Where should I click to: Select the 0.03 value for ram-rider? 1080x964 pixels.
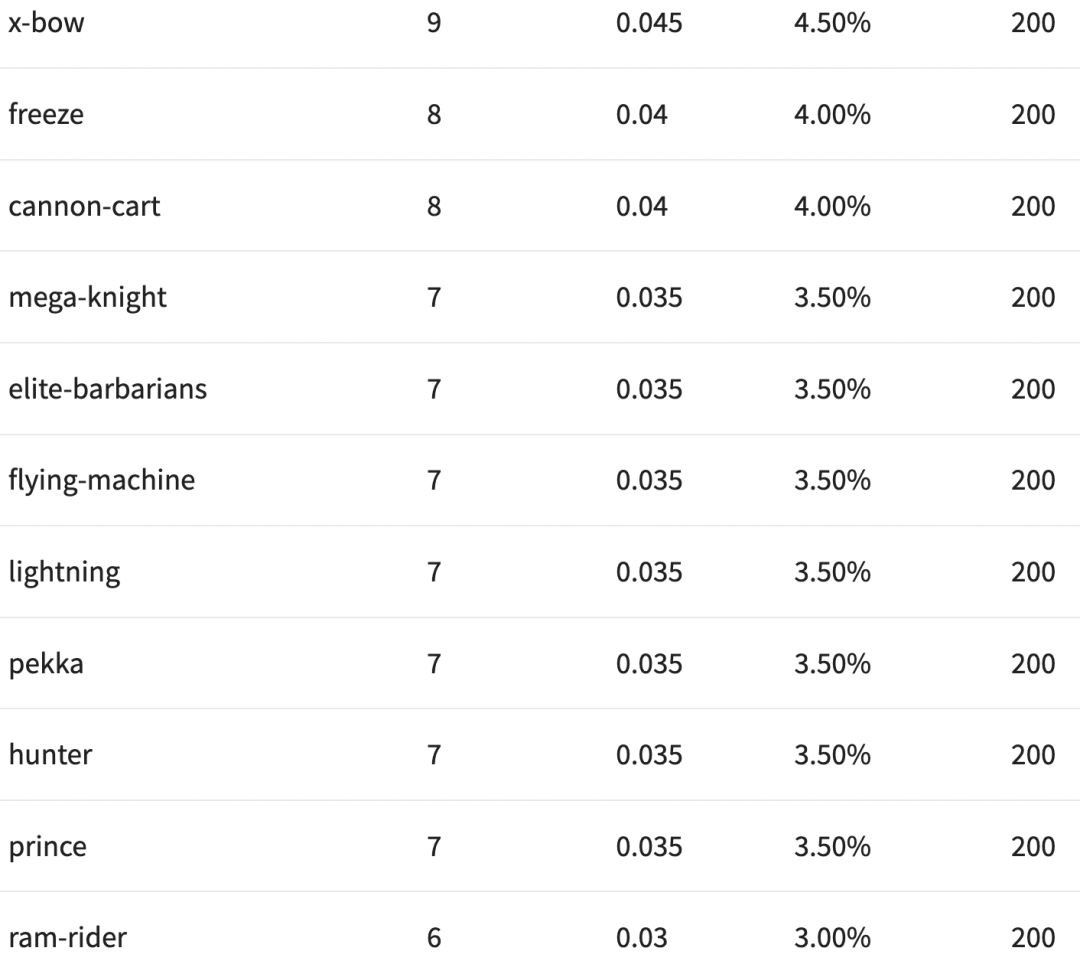[641, 938]
